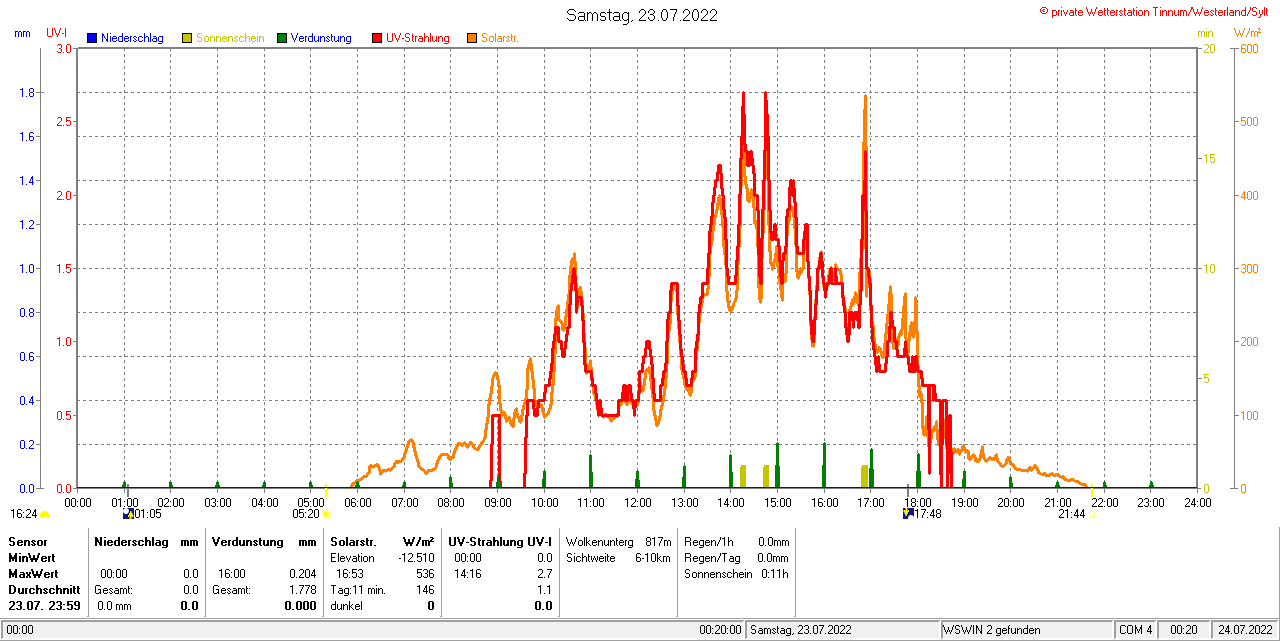Viewport: 1280px width, 641px height.
Task: Click the Sensor header in the data table
Action: coord(27,541)
